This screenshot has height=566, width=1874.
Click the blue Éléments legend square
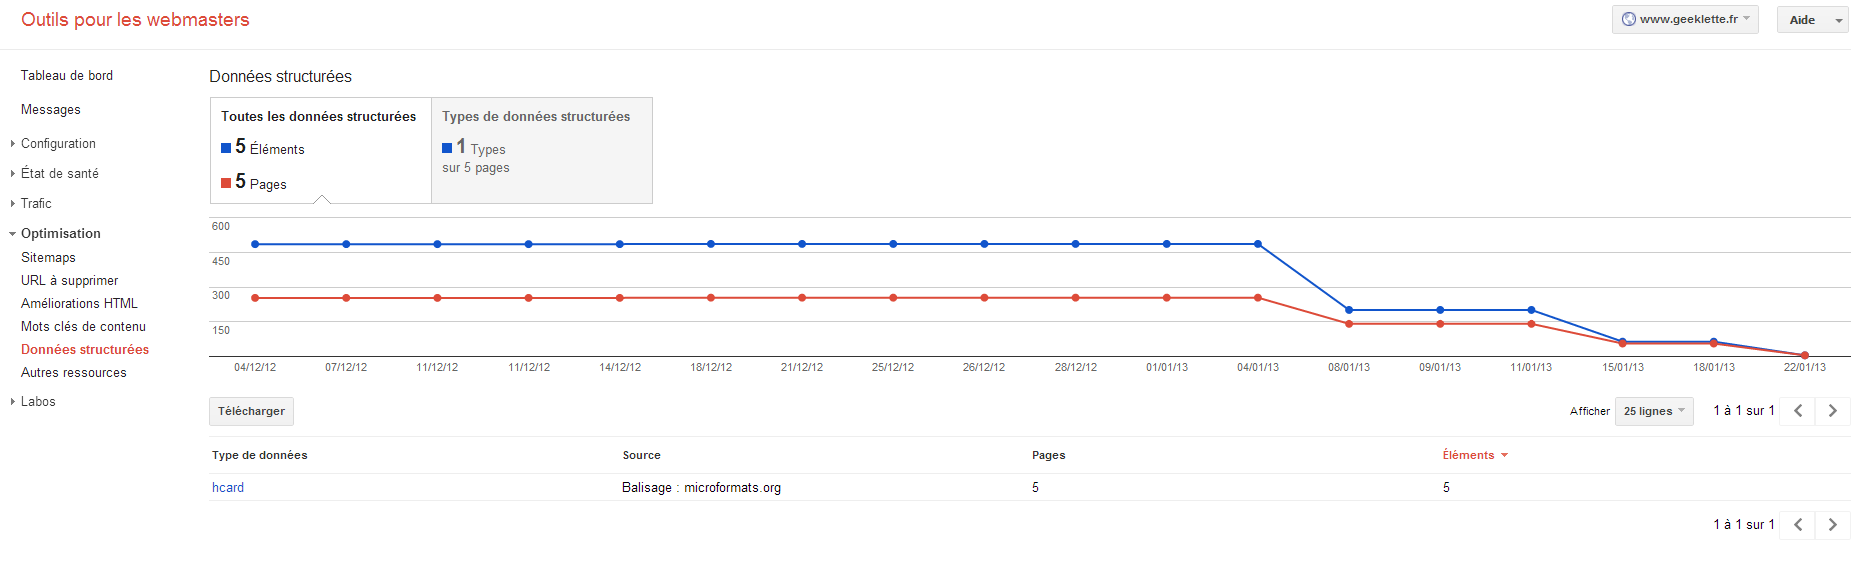[x=226, y=148]
